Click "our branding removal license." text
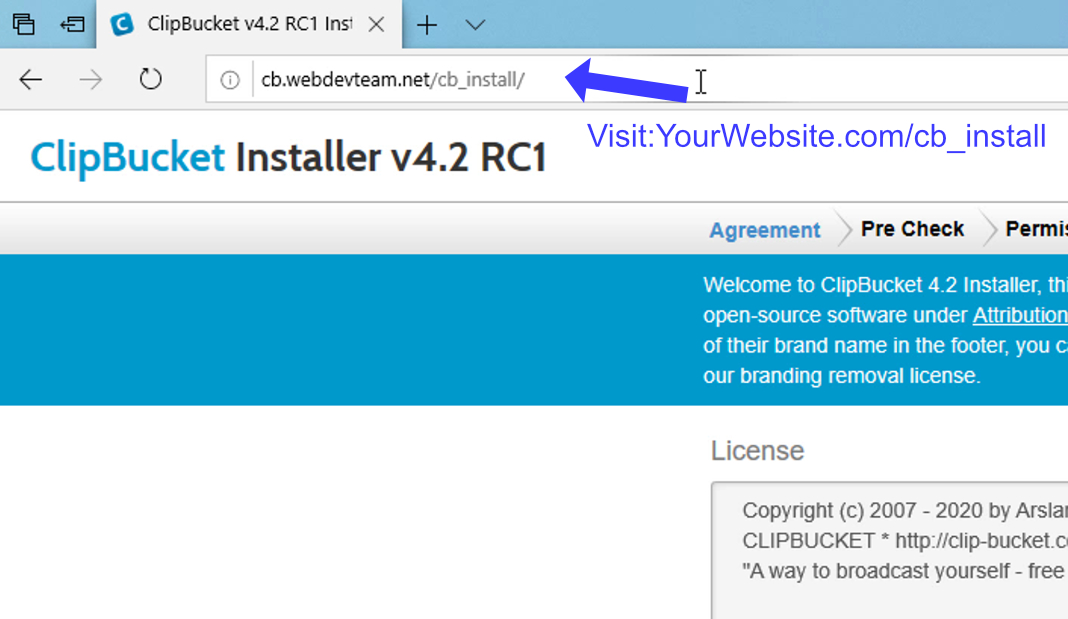The image size is (1068, 619). [x=842, y=376]
